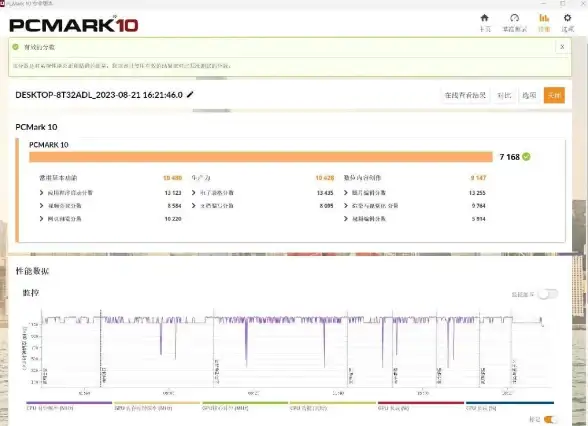Open Options via the gear icon
The height and width of the screenshot is (426, 588).
(x=567, y=22)
